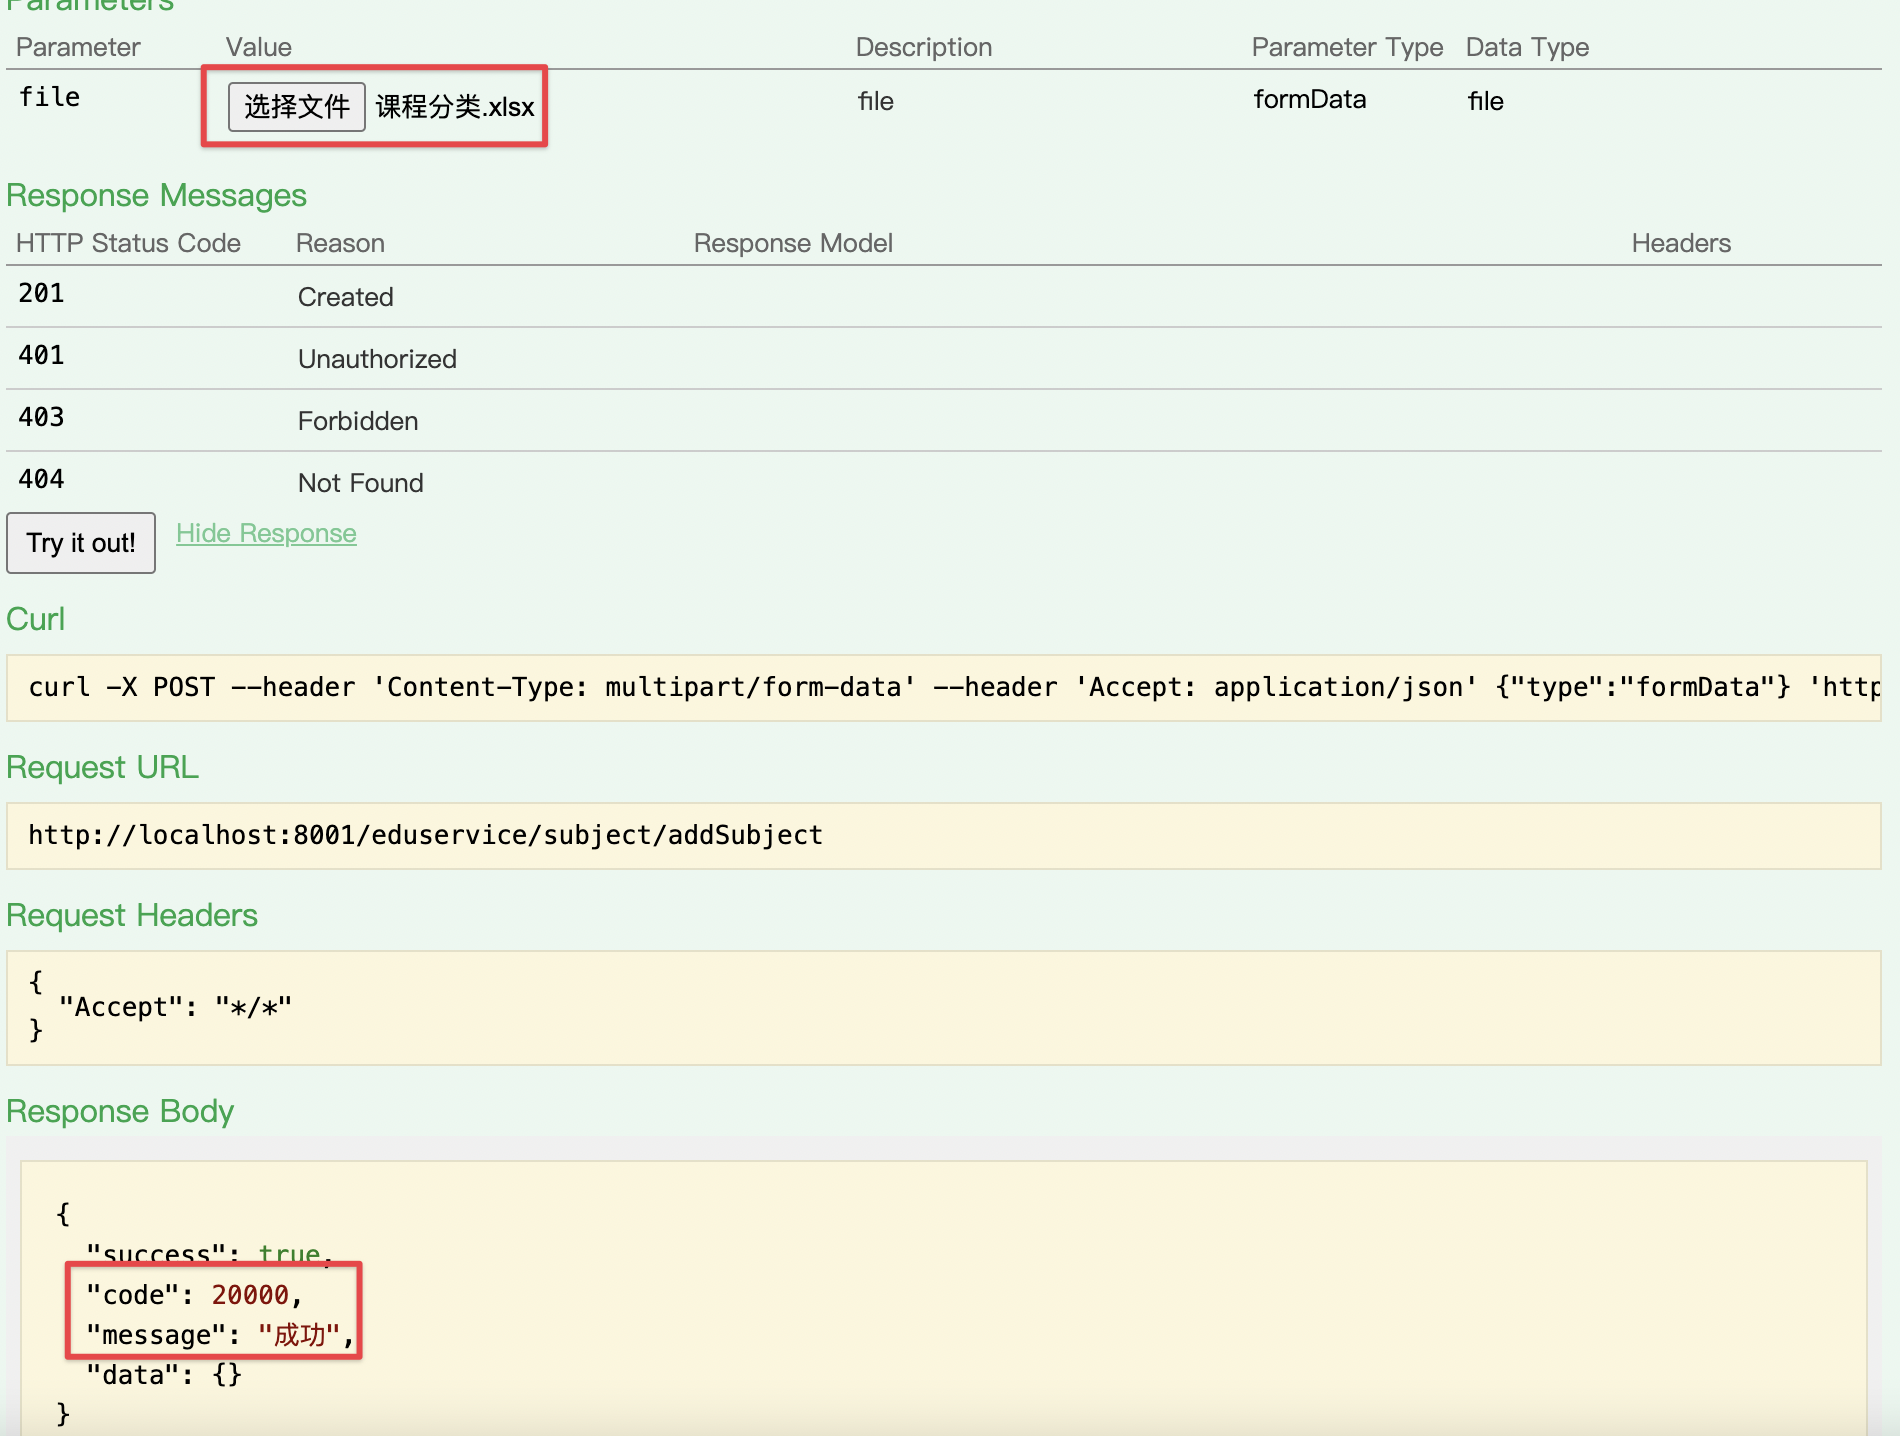The width and height of the screenshot is (1900, 1436).
Task: Click the Not Found reason text
Action: coord(361,483)
